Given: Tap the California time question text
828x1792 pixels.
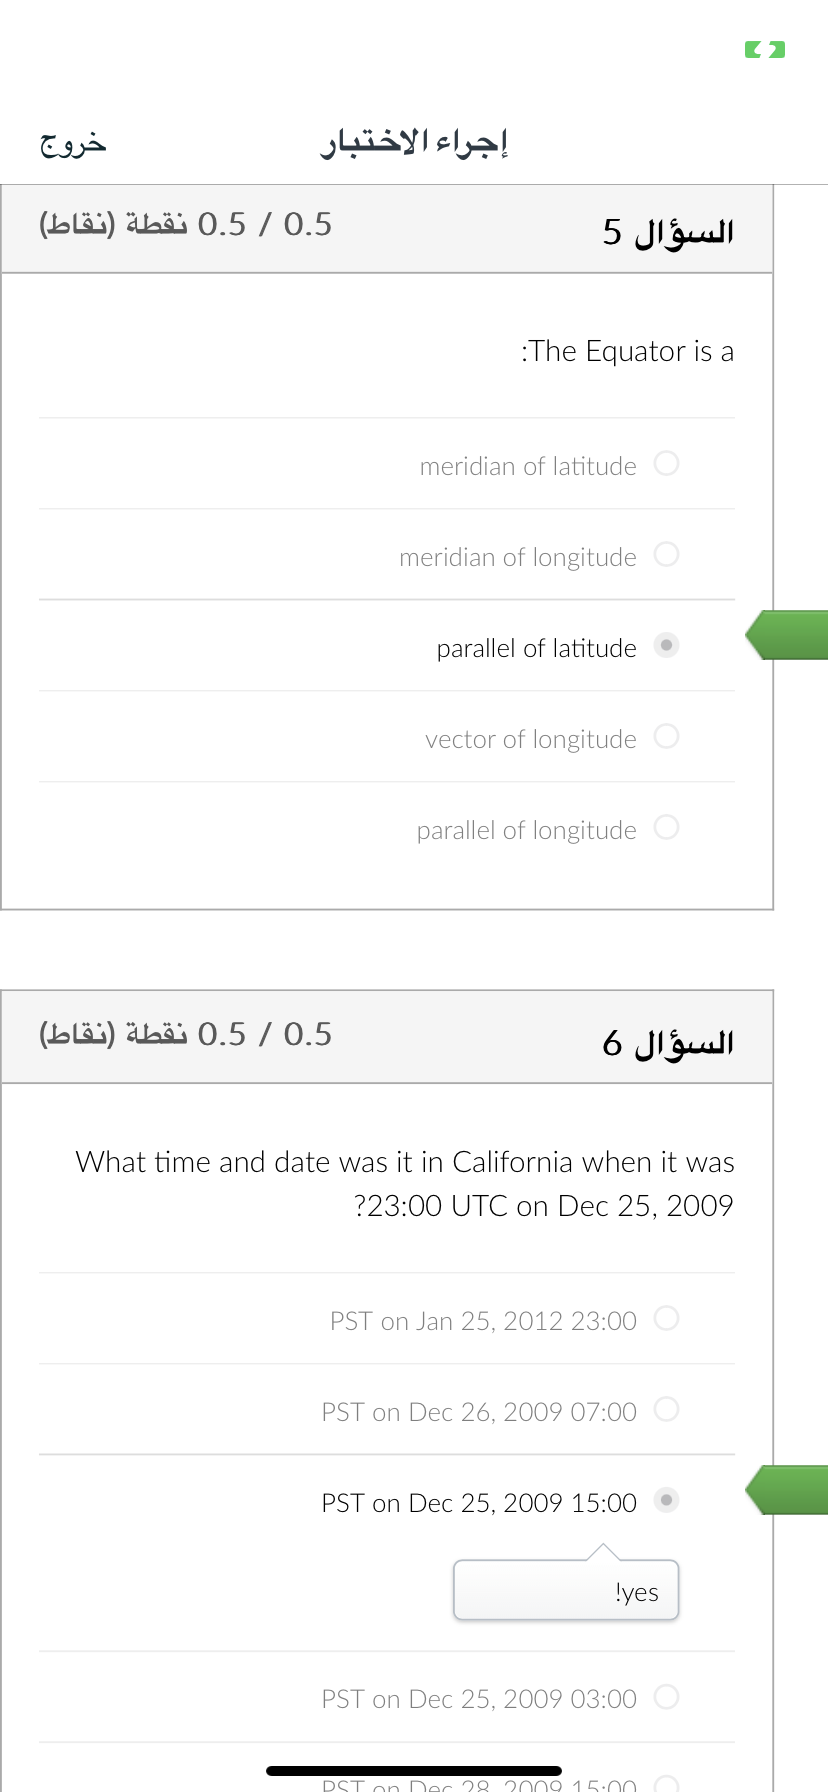Looking at the screenshot, I should (405, 1183).
